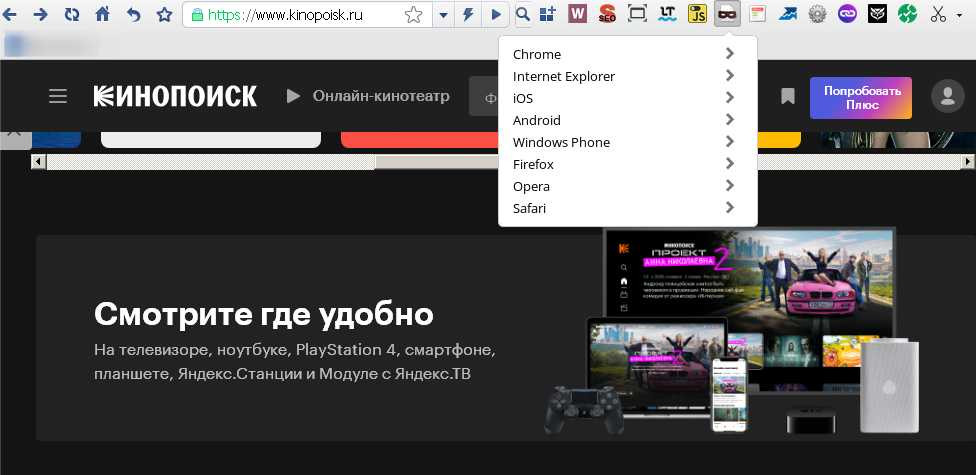Open the dropdown arrow next to scissors icon
This screenshot has width=976, height=475.
pos(960,15)
